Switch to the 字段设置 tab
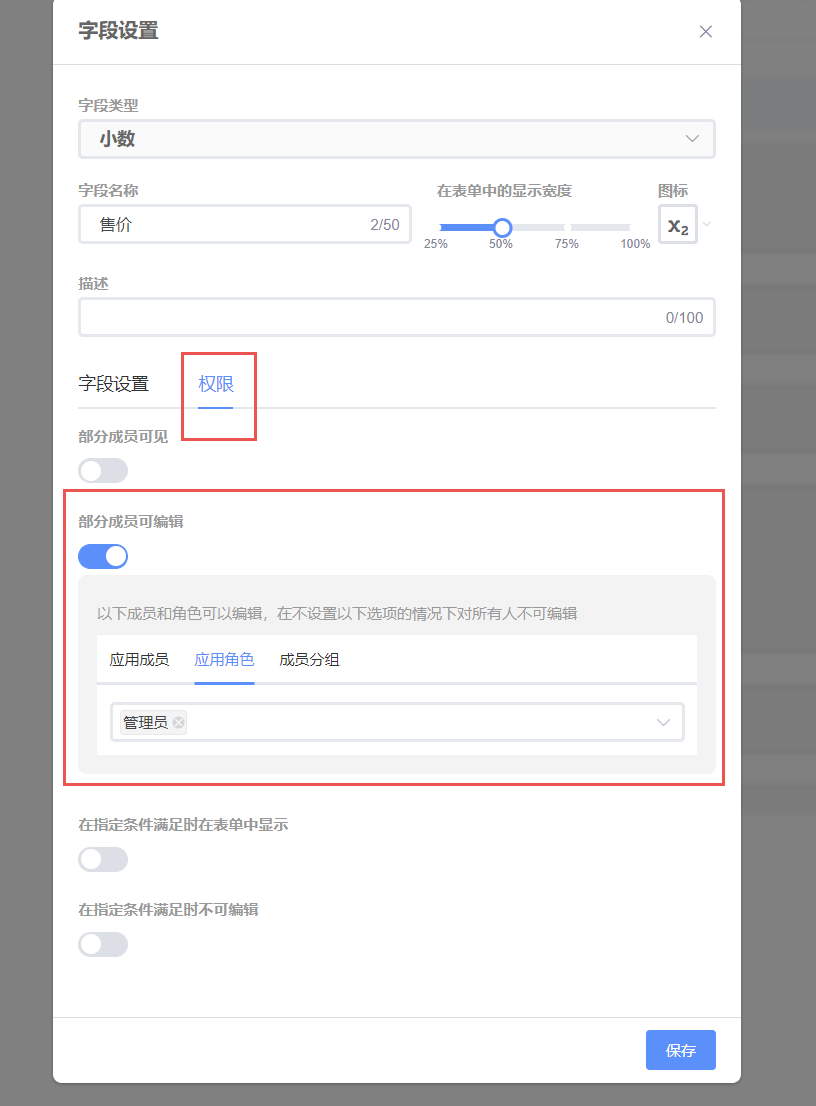The image size is (816, 1106). (113, 384)
